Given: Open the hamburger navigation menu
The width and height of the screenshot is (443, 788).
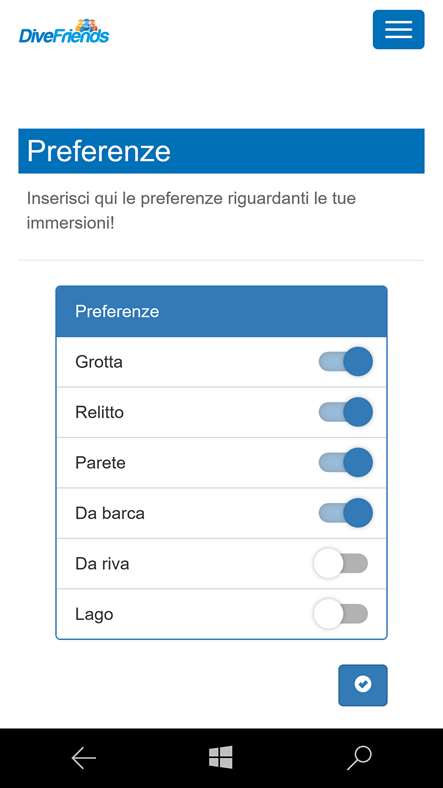Looking at the screenshot, I should [x=398, y=30].
